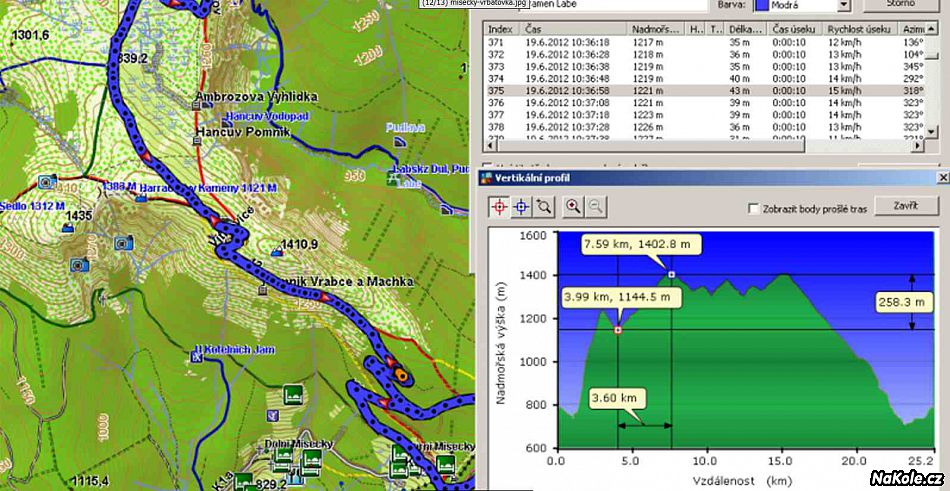Zoom in on the vertical profile

pyautogui.click(x=573, y=207)
